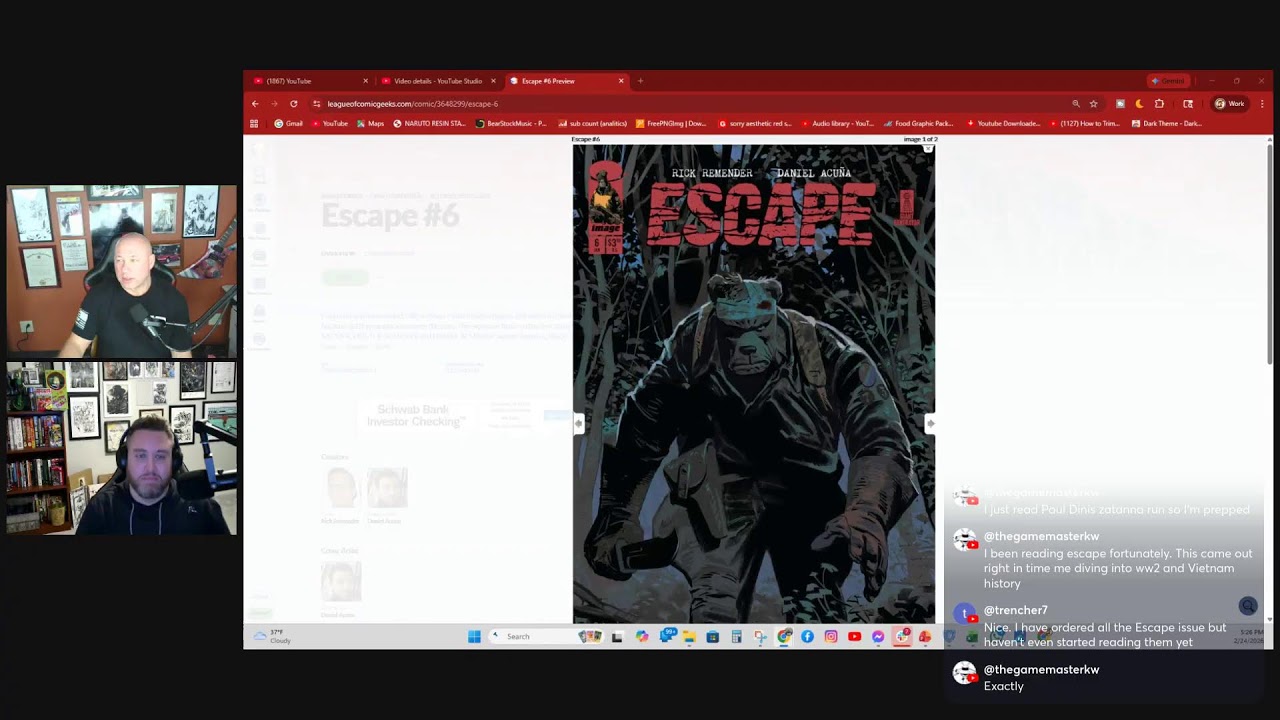Open the BearStockMusic bookmark

pos(511,124)
